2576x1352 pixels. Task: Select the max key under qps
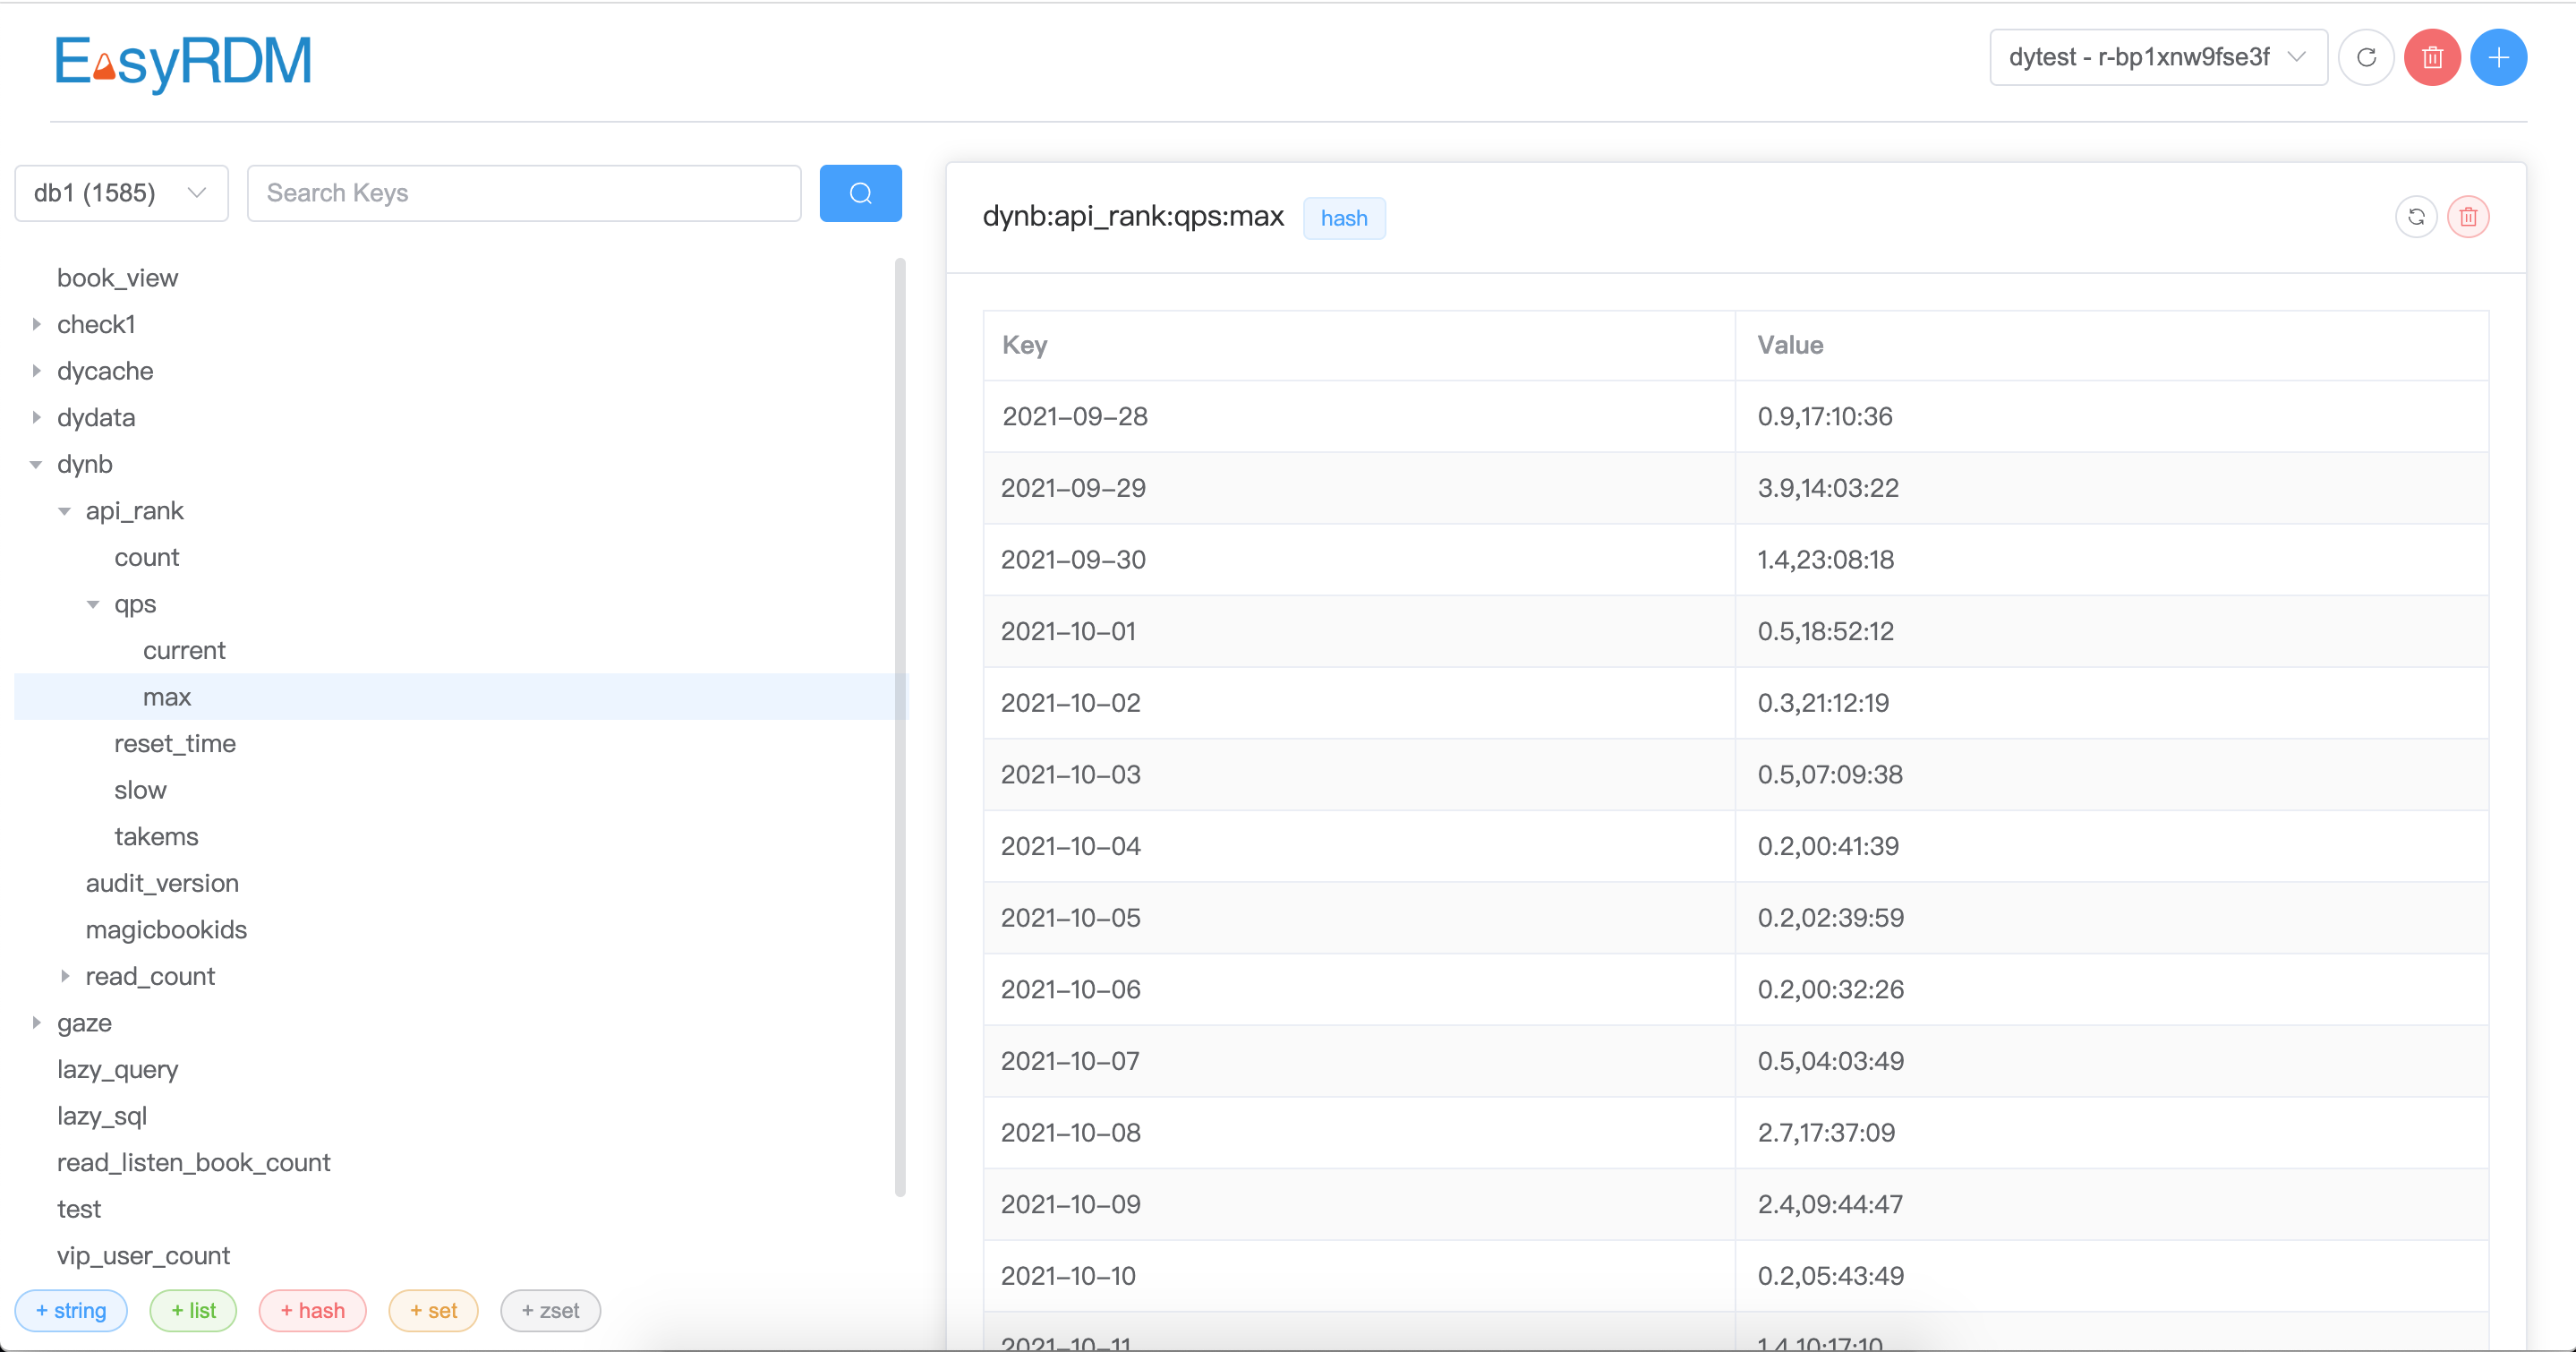[x=167, y=697]
